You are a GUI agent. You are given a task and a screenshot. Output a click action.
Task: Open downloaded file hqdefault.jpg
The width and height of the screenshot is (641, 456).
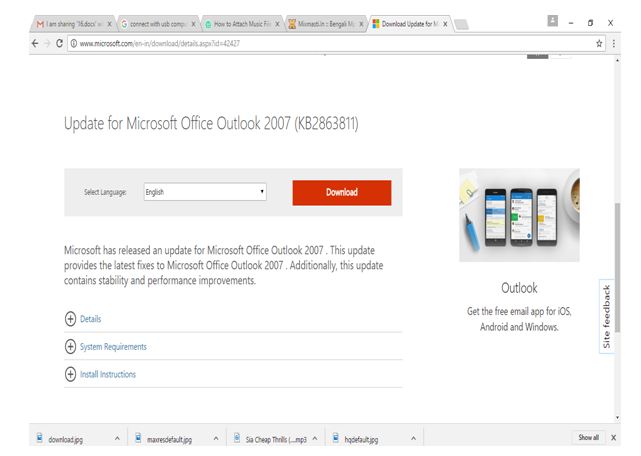coord(361,439)
